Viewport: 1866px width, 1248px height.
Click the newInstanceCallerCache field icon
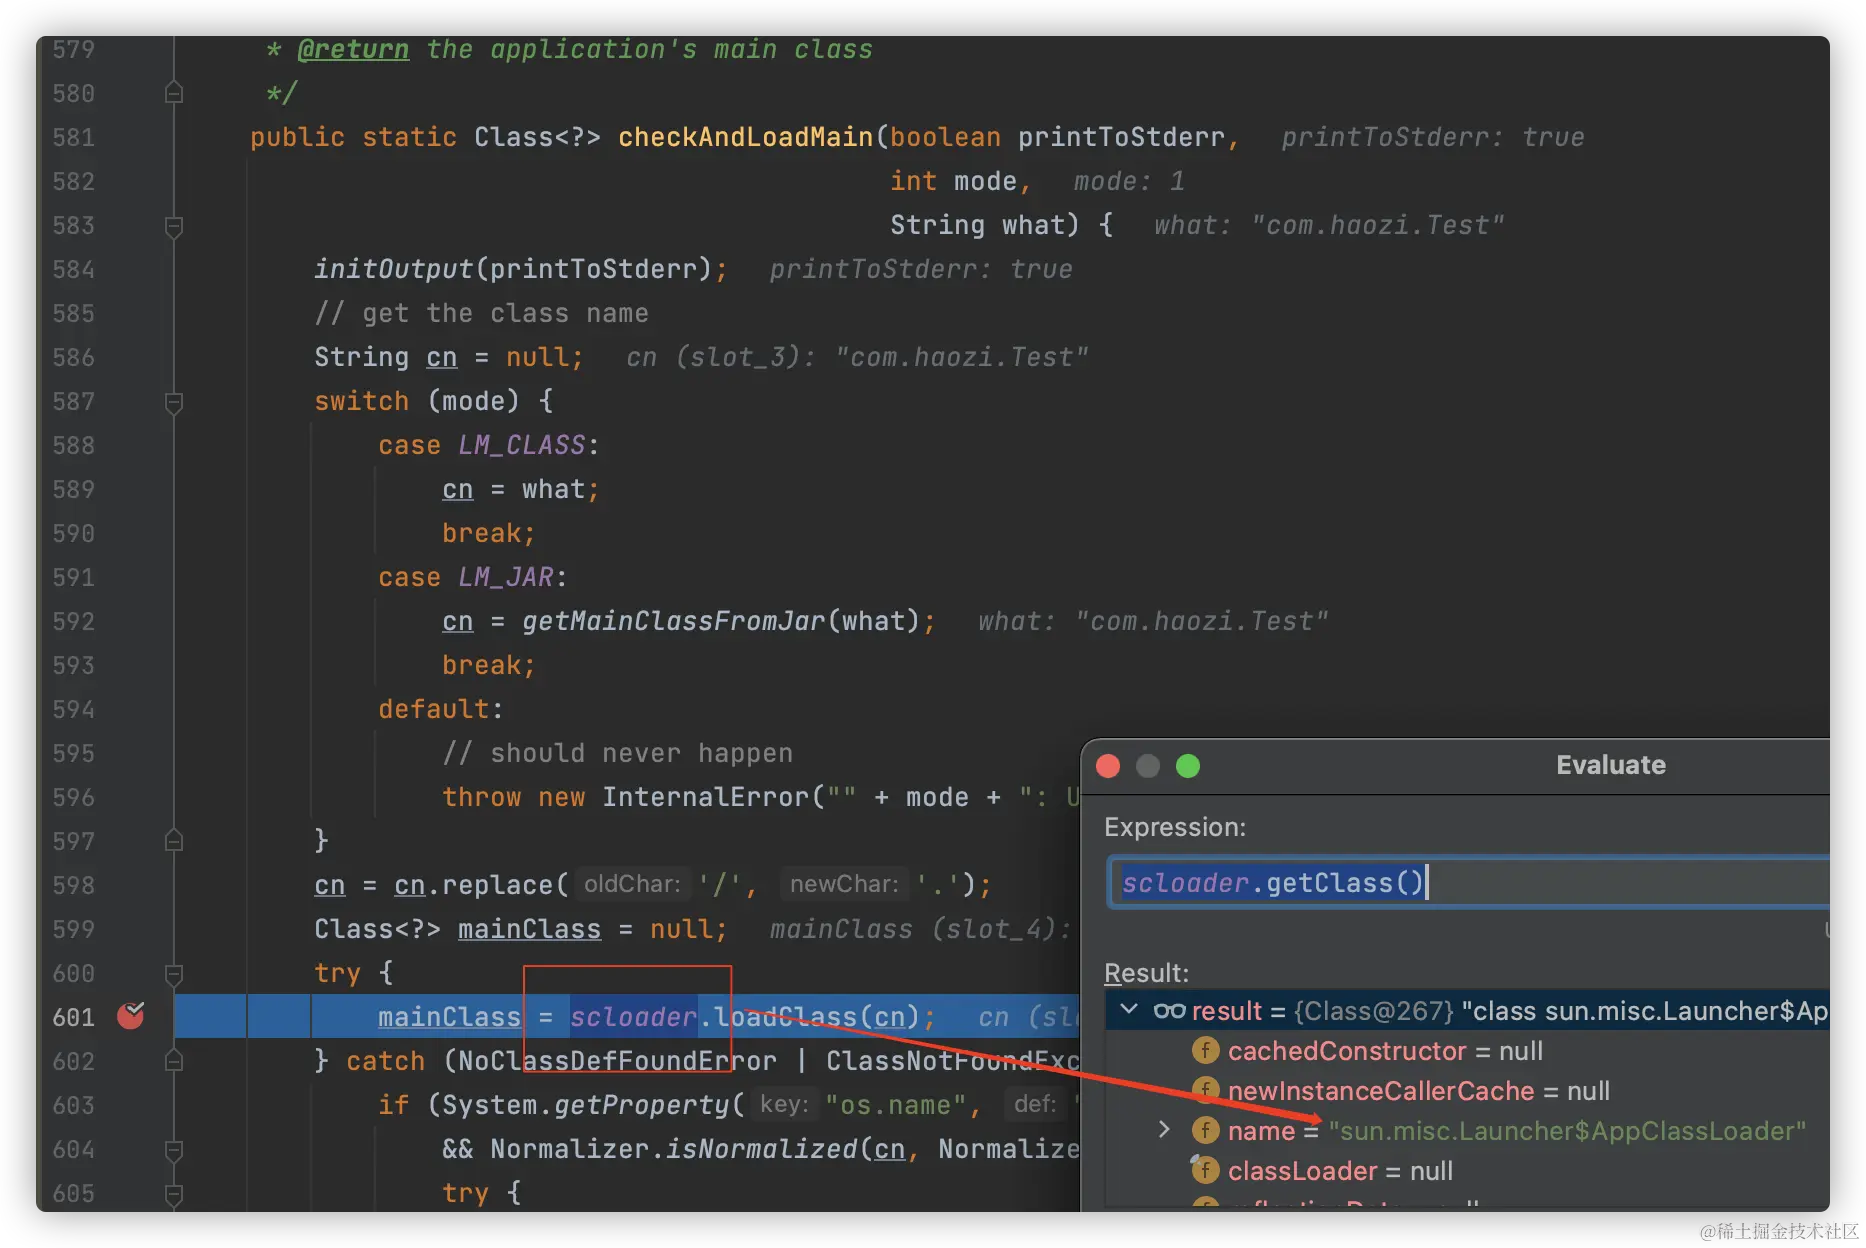[x=1205, y=1090]
